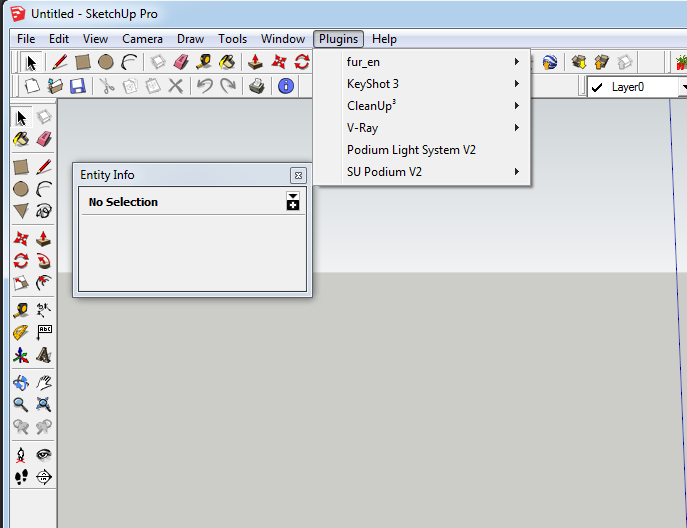Click the Get Models download icon

click(x=579, y=62)
